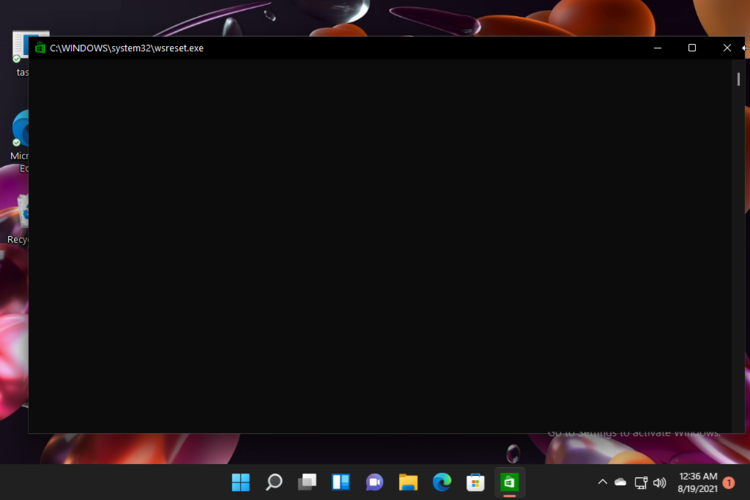Viewport: 750px width, 500px height.
Task: Open the volume tray icon
Action: pyautogui.click(x=660, y=483)
